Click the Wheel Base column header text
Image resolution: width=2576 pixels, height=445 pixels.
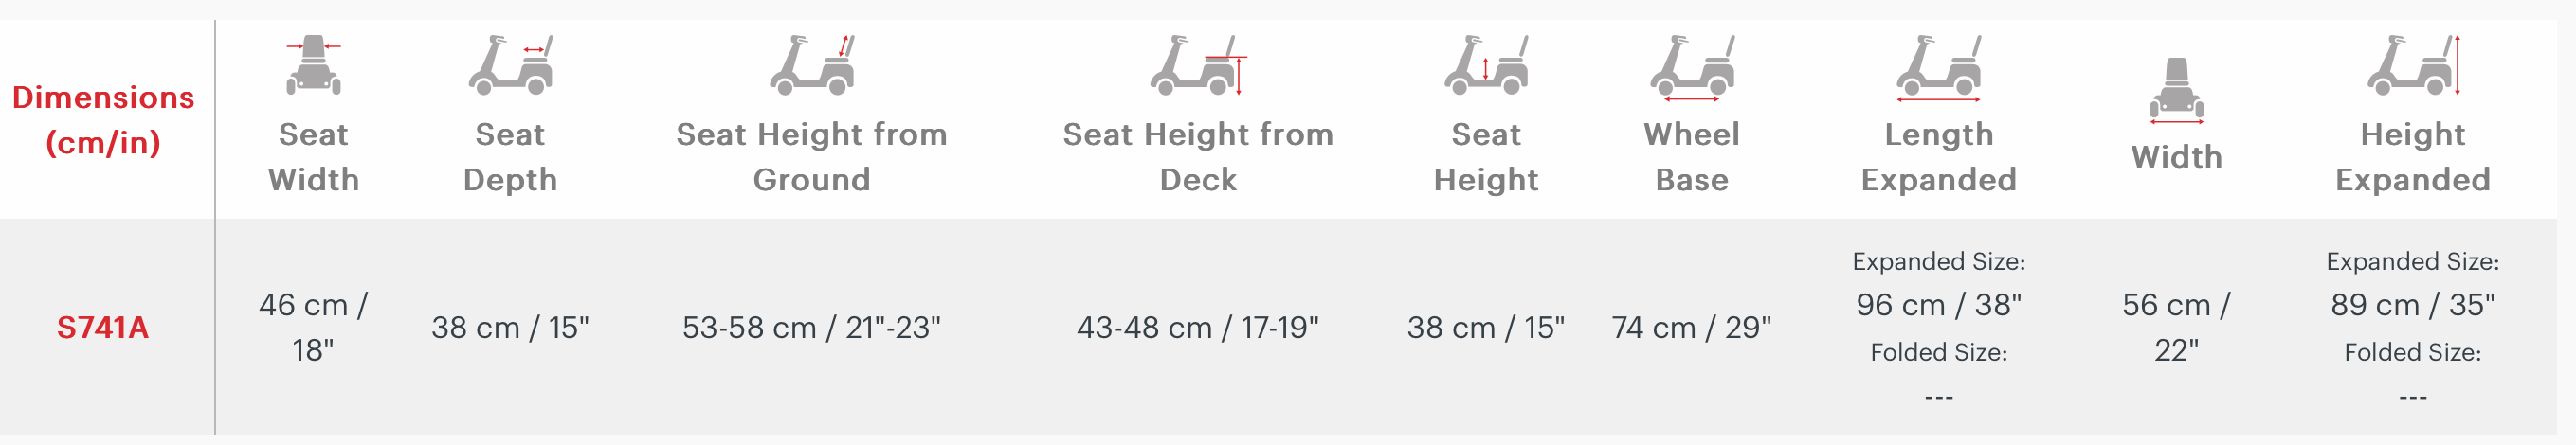[1692, 157]
